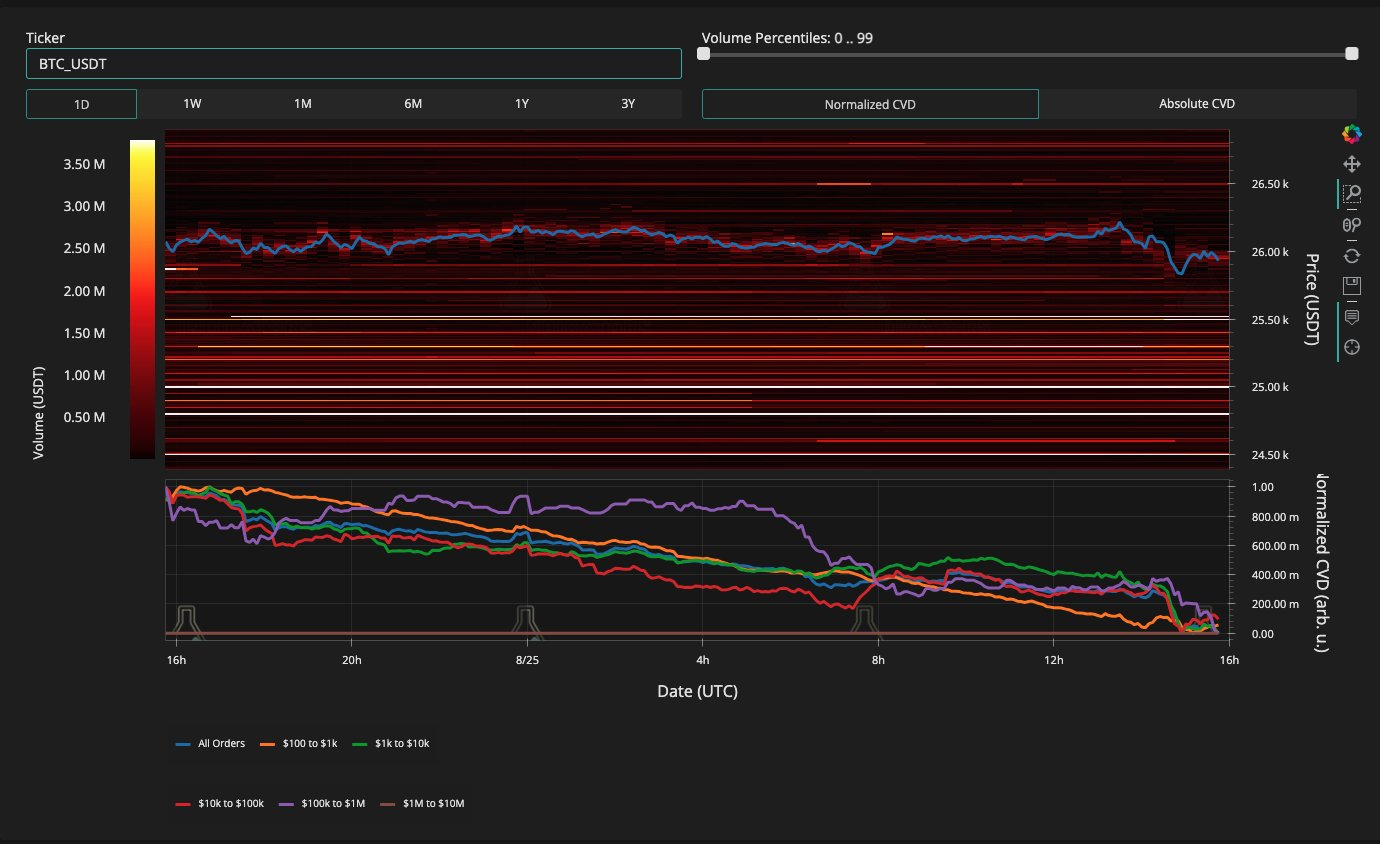The height and width of the screenshot is (844, 1380).
Task: Select Normalized CVD mode
Action: (x=870, y=104)
